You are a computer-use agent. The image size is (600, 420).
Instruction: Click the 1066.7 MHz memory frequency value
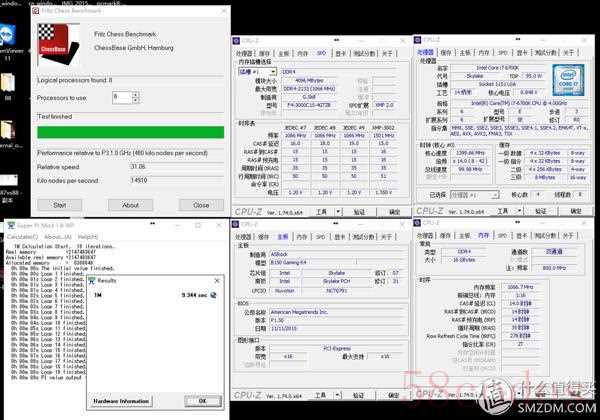[x=520, y=287]
